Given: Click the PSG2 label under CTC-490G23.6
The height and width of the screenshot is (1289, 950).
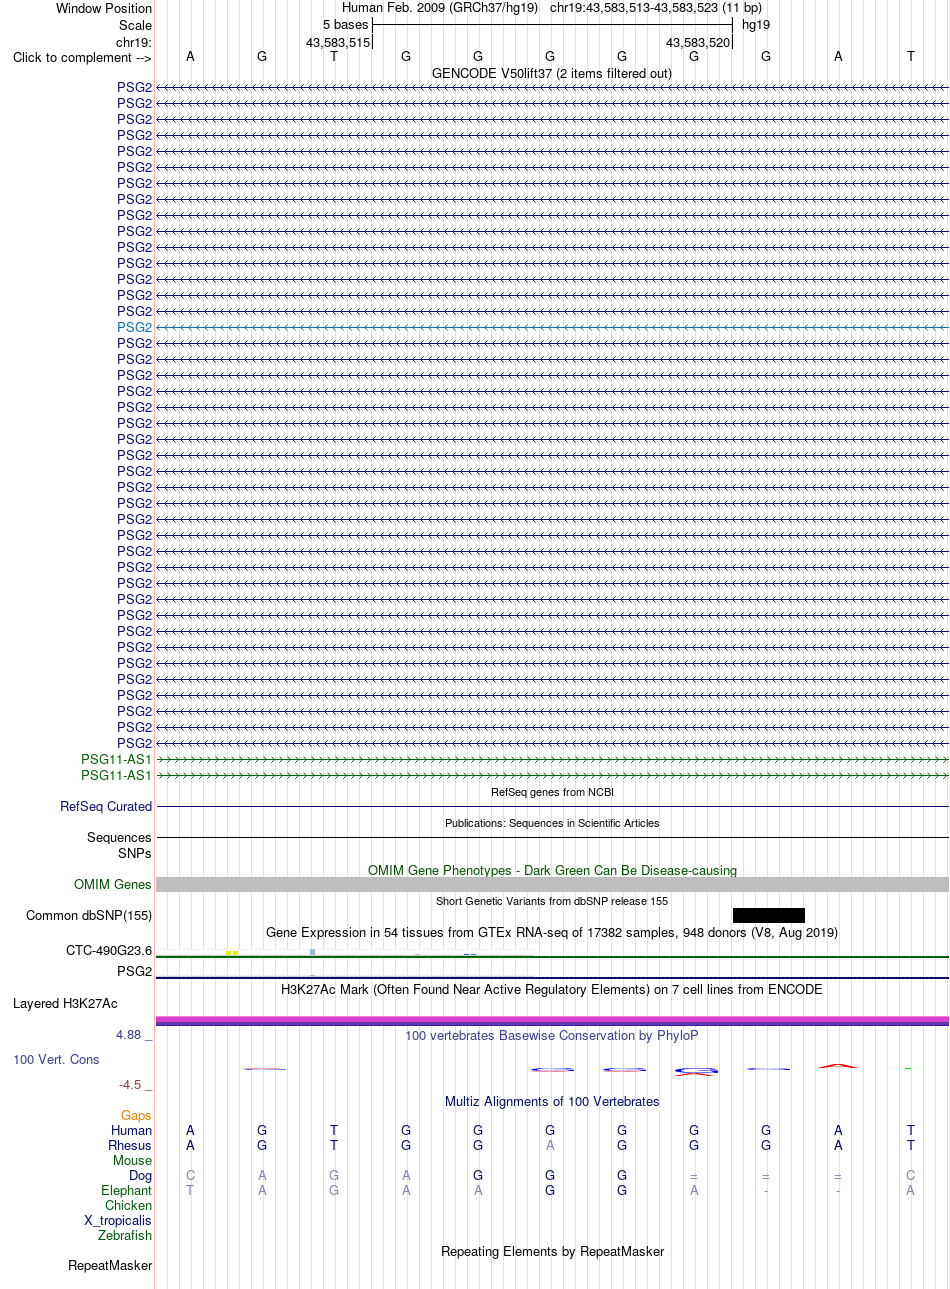Looking at the screenshot, I should [135, 971].
